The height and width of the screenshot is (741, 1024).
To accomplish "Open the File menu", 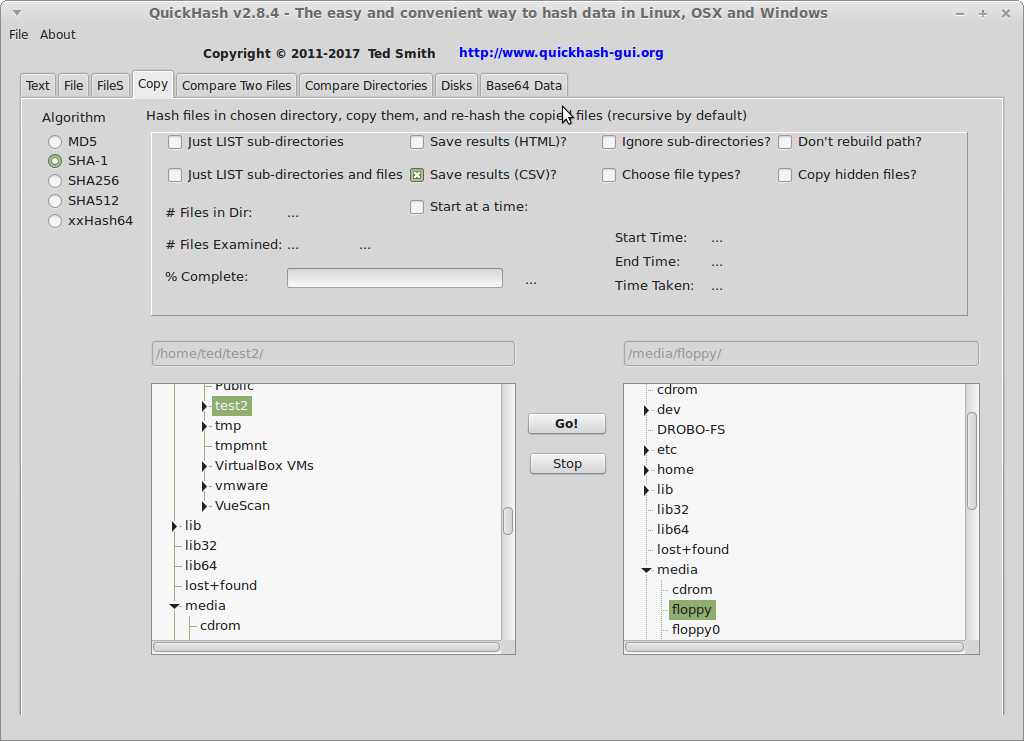I will pos(18,34).
